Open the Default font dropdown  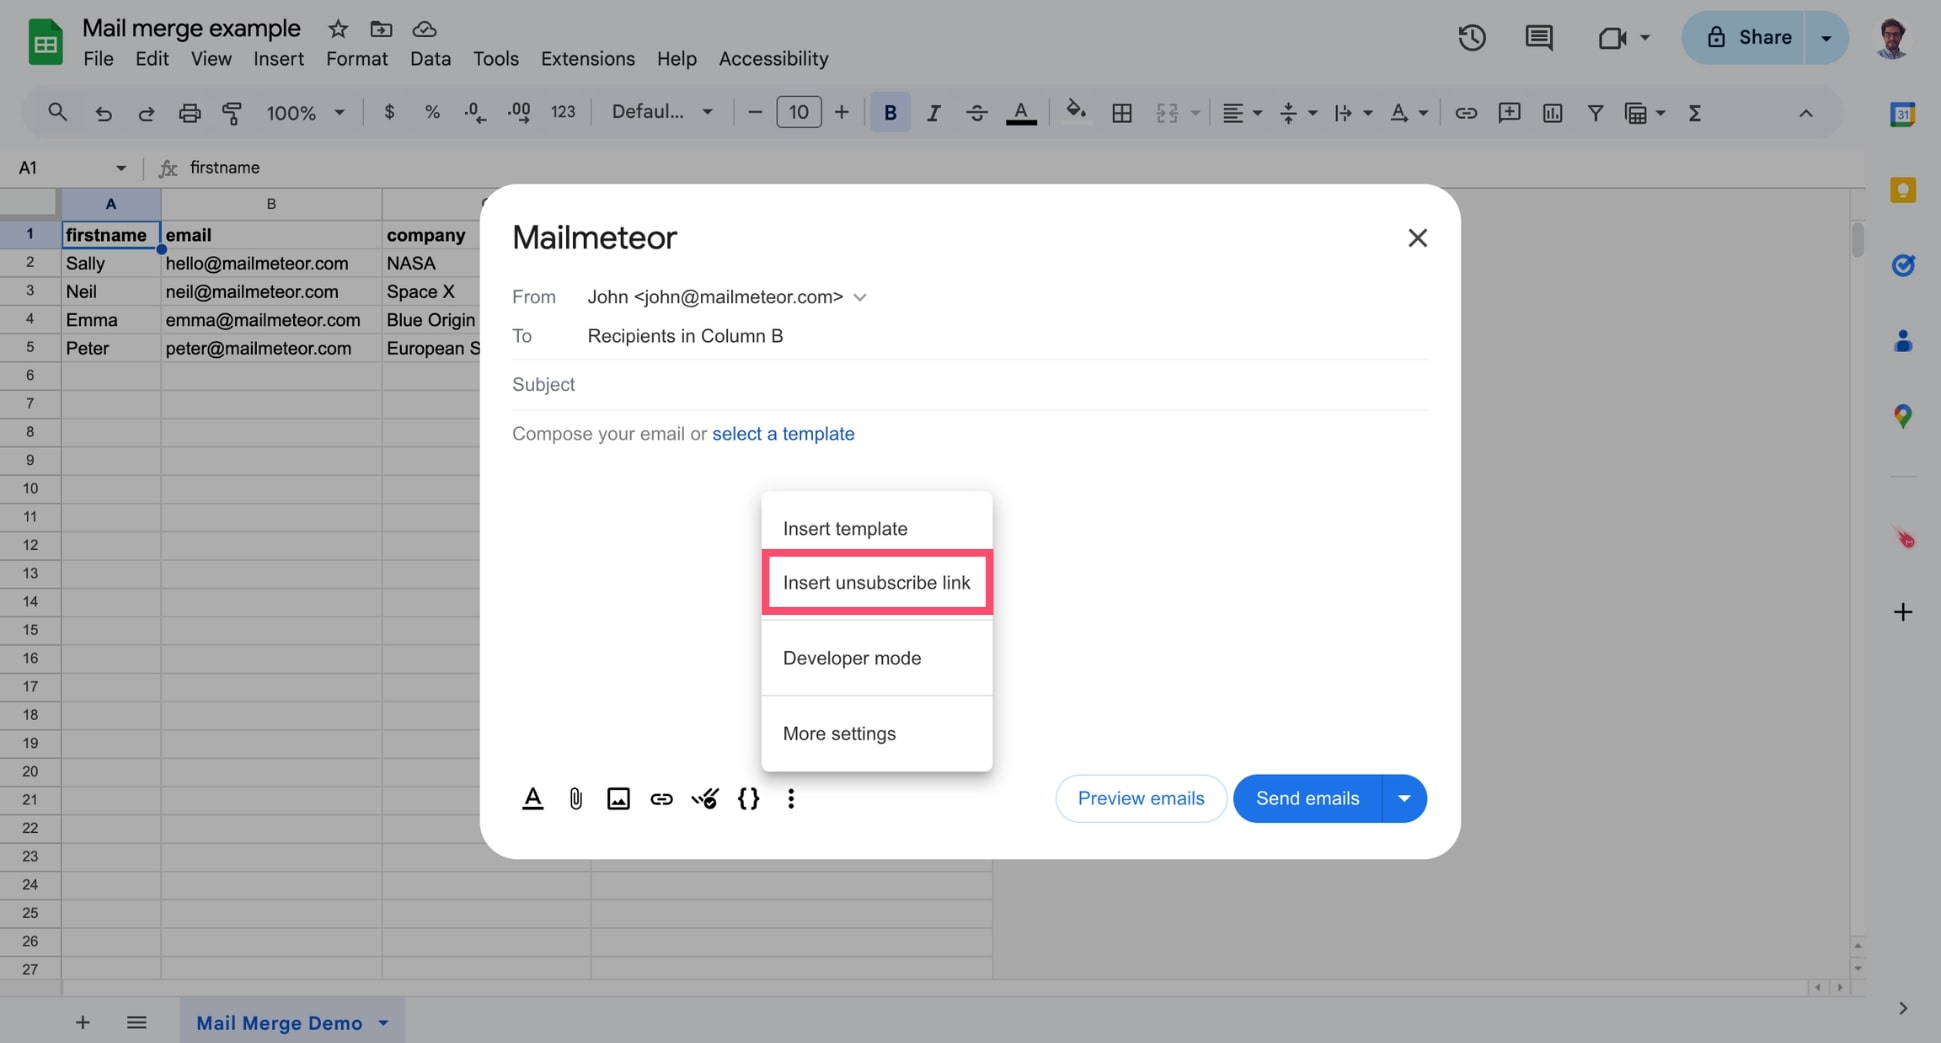click(662, 112)
